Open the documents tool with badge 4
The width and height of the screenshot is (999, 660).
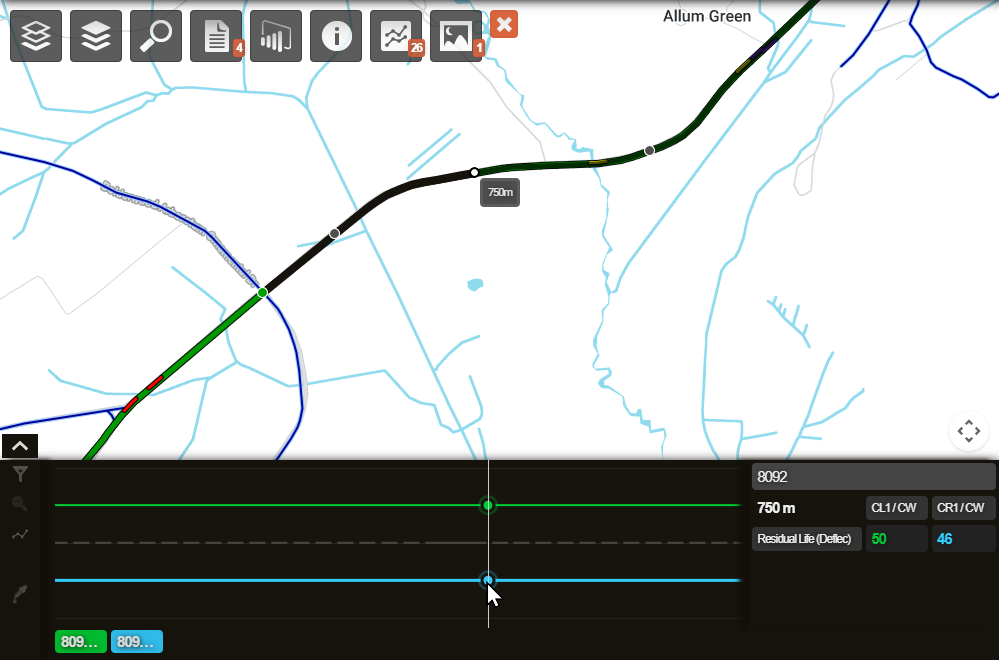[216, 36]
